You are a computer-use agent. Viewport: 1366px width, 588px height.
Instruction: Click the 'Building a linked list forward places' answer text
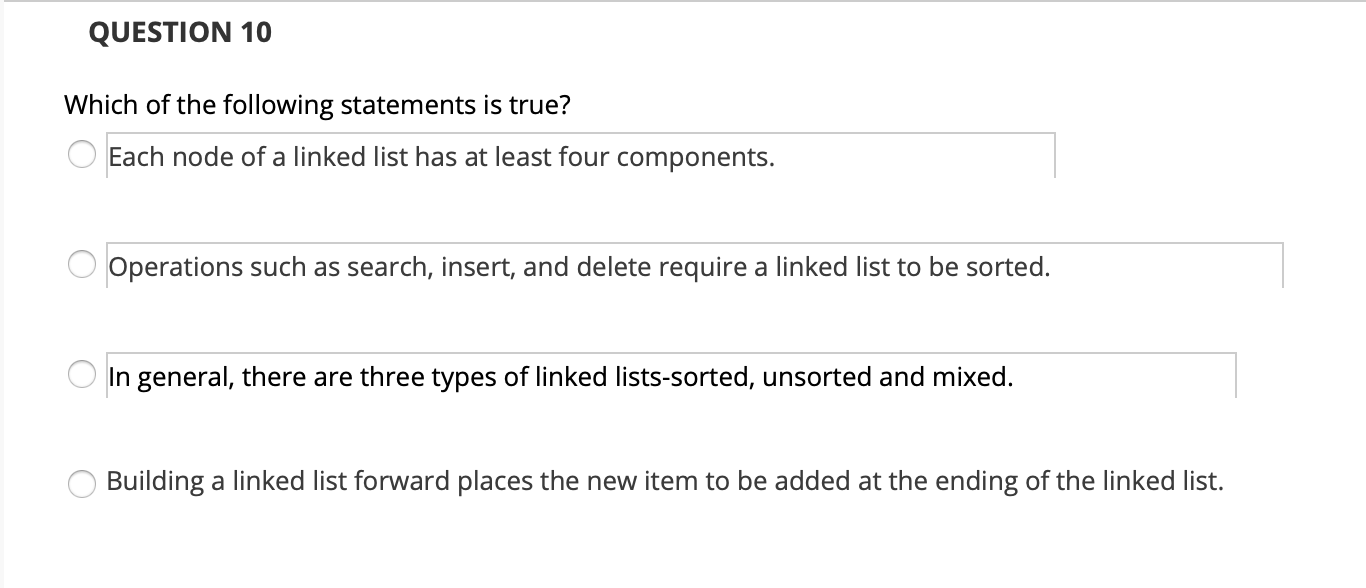(664, 481)
